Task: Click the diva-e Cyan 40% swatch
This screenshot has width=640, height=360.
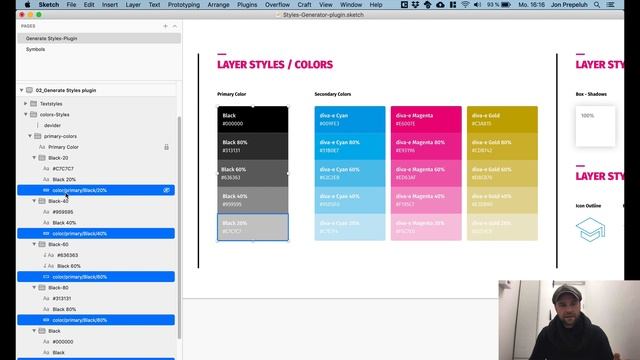Action: click(x=350, y=200)
